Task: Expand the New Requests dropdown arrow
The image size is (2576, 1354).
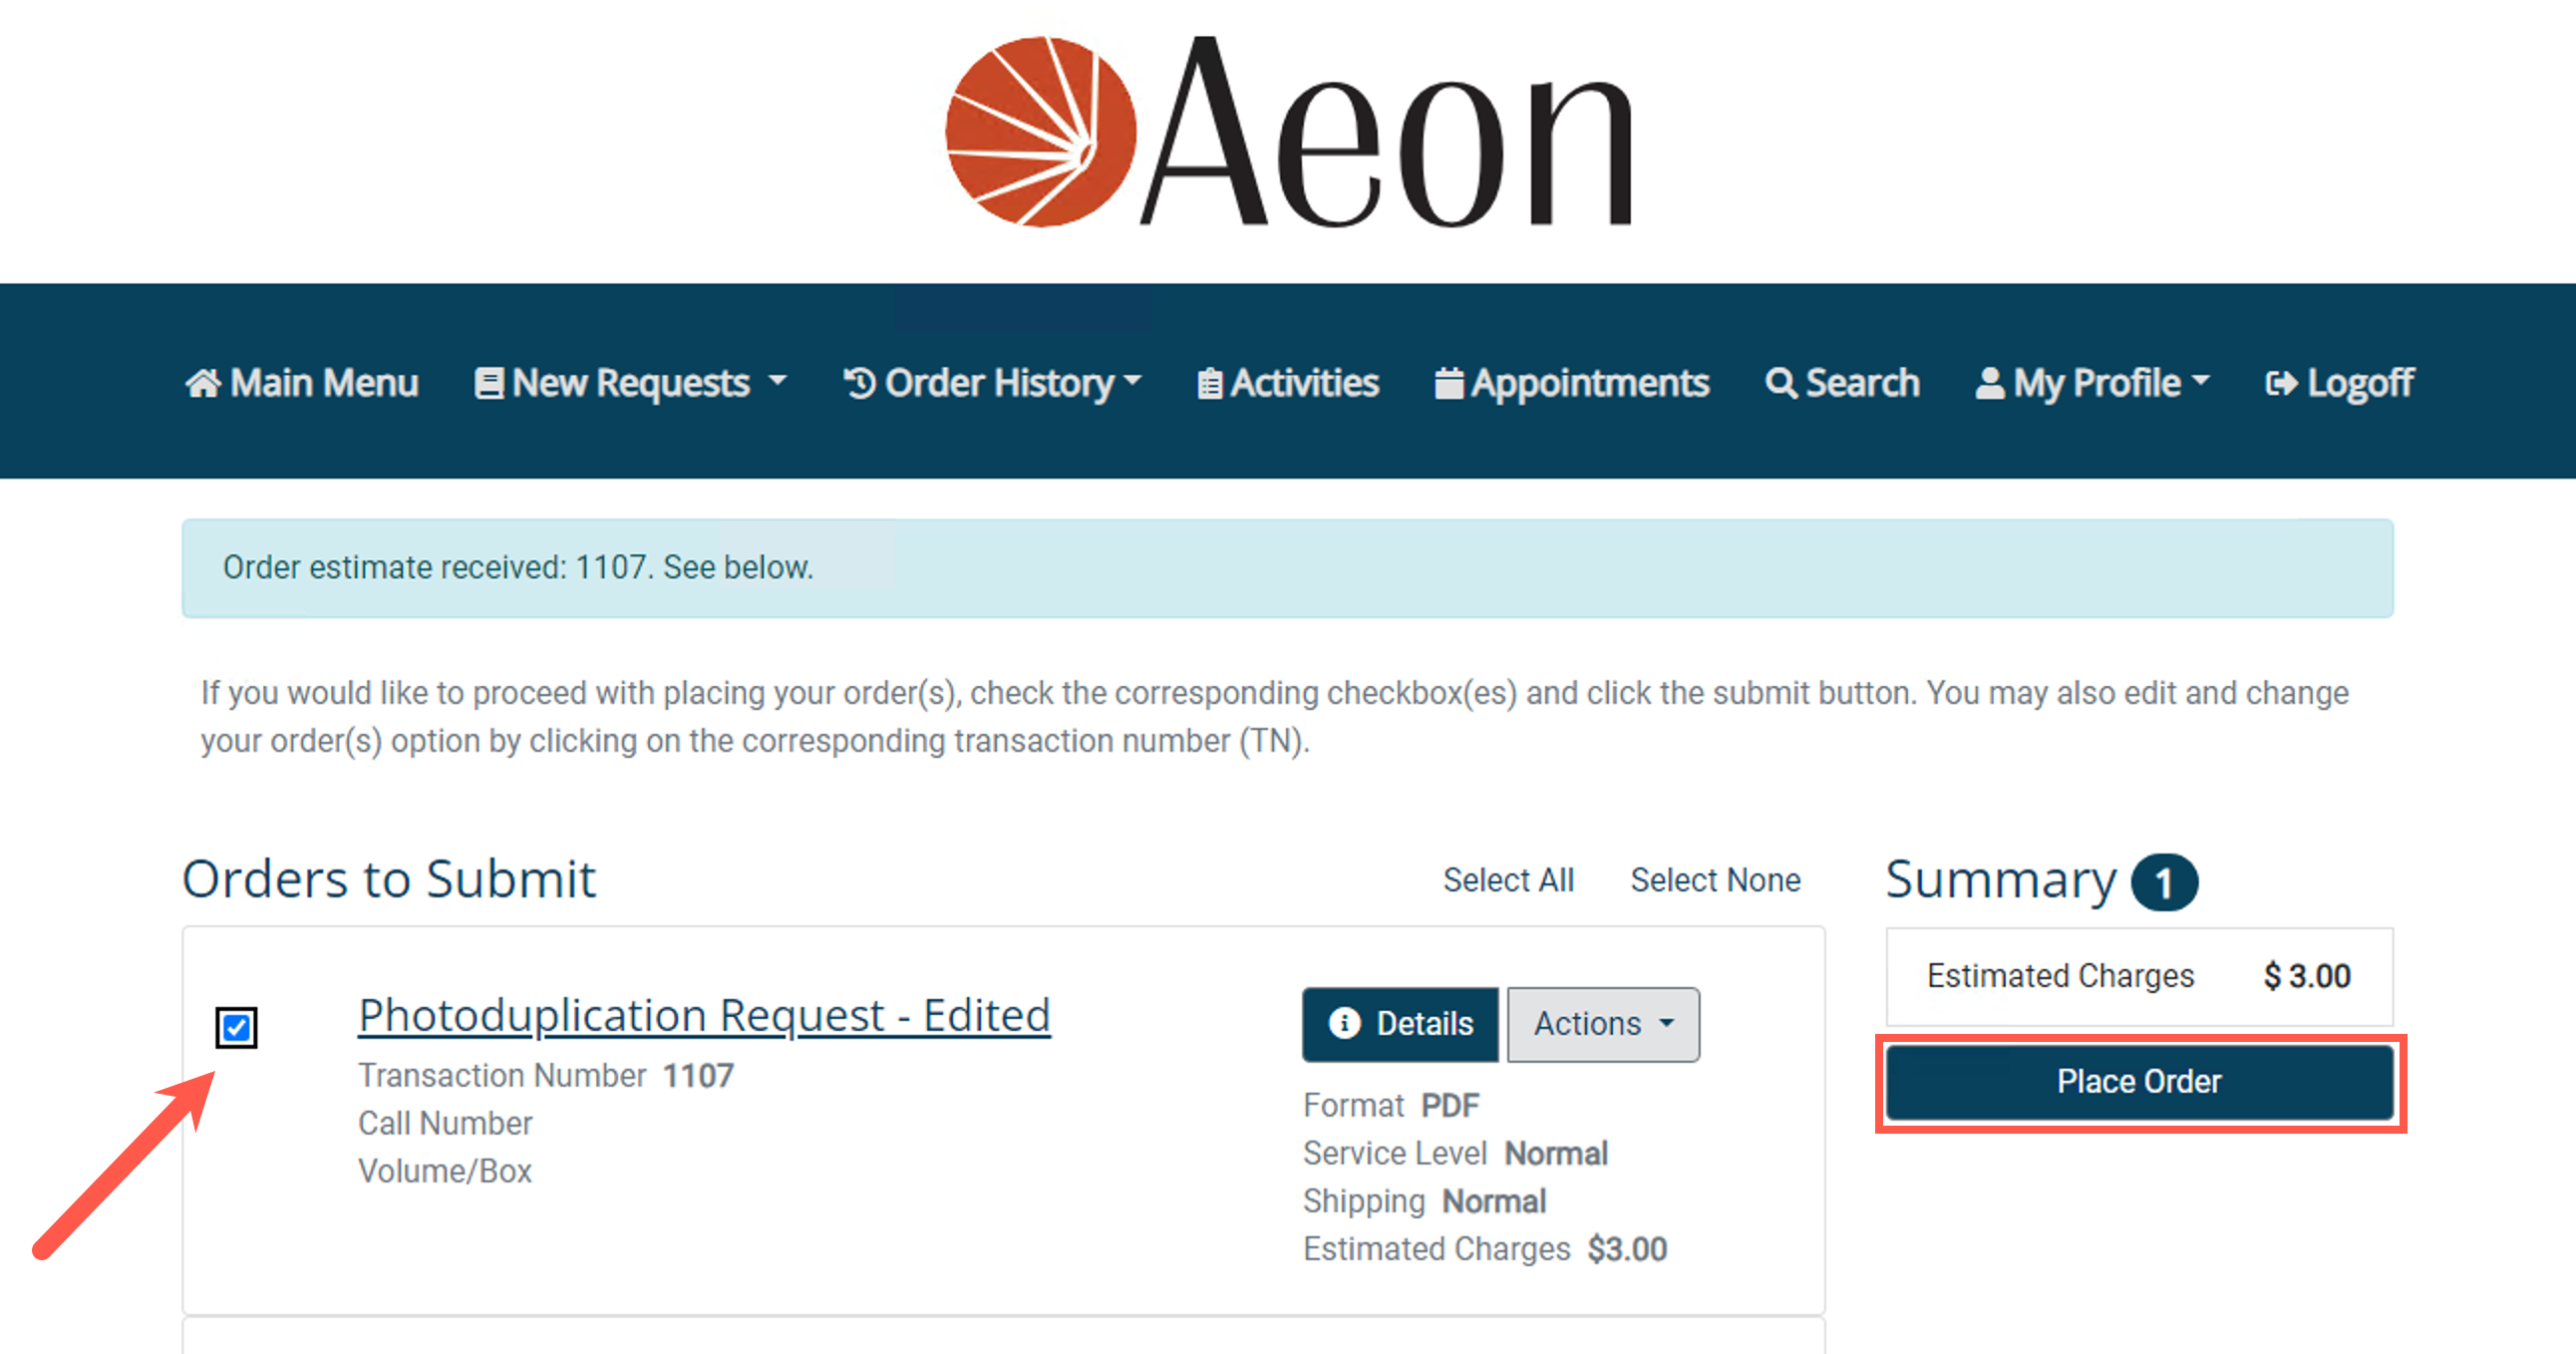Action: 777,381
